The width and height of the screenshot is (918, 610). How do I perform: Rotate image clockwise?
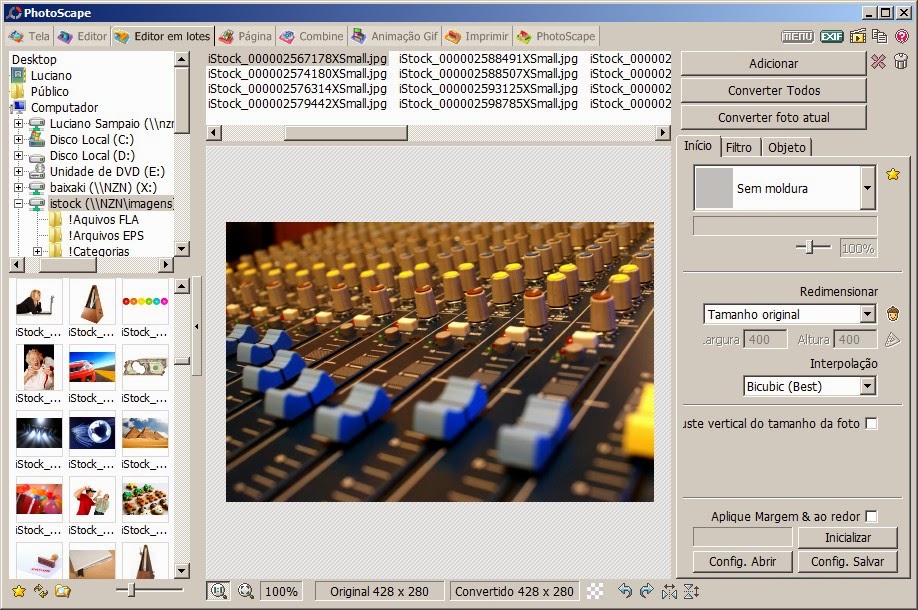click(646, 591)
